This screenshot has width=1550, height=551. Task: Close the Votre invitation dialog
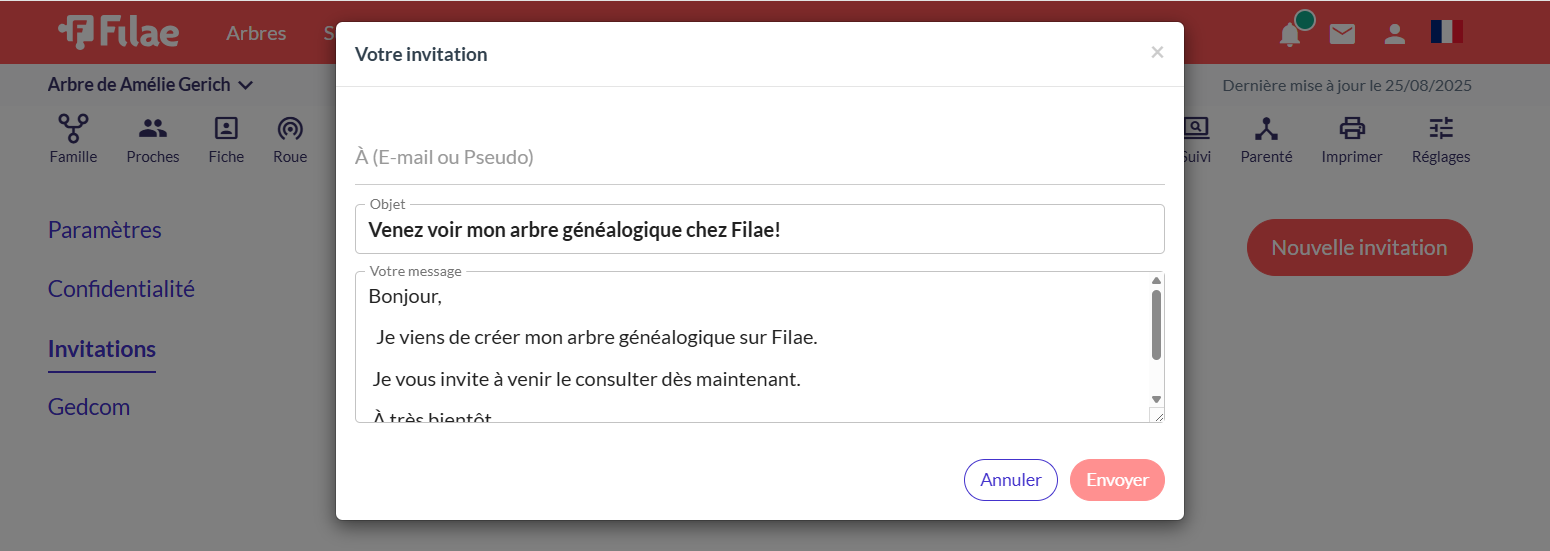tap(1157, 52)
